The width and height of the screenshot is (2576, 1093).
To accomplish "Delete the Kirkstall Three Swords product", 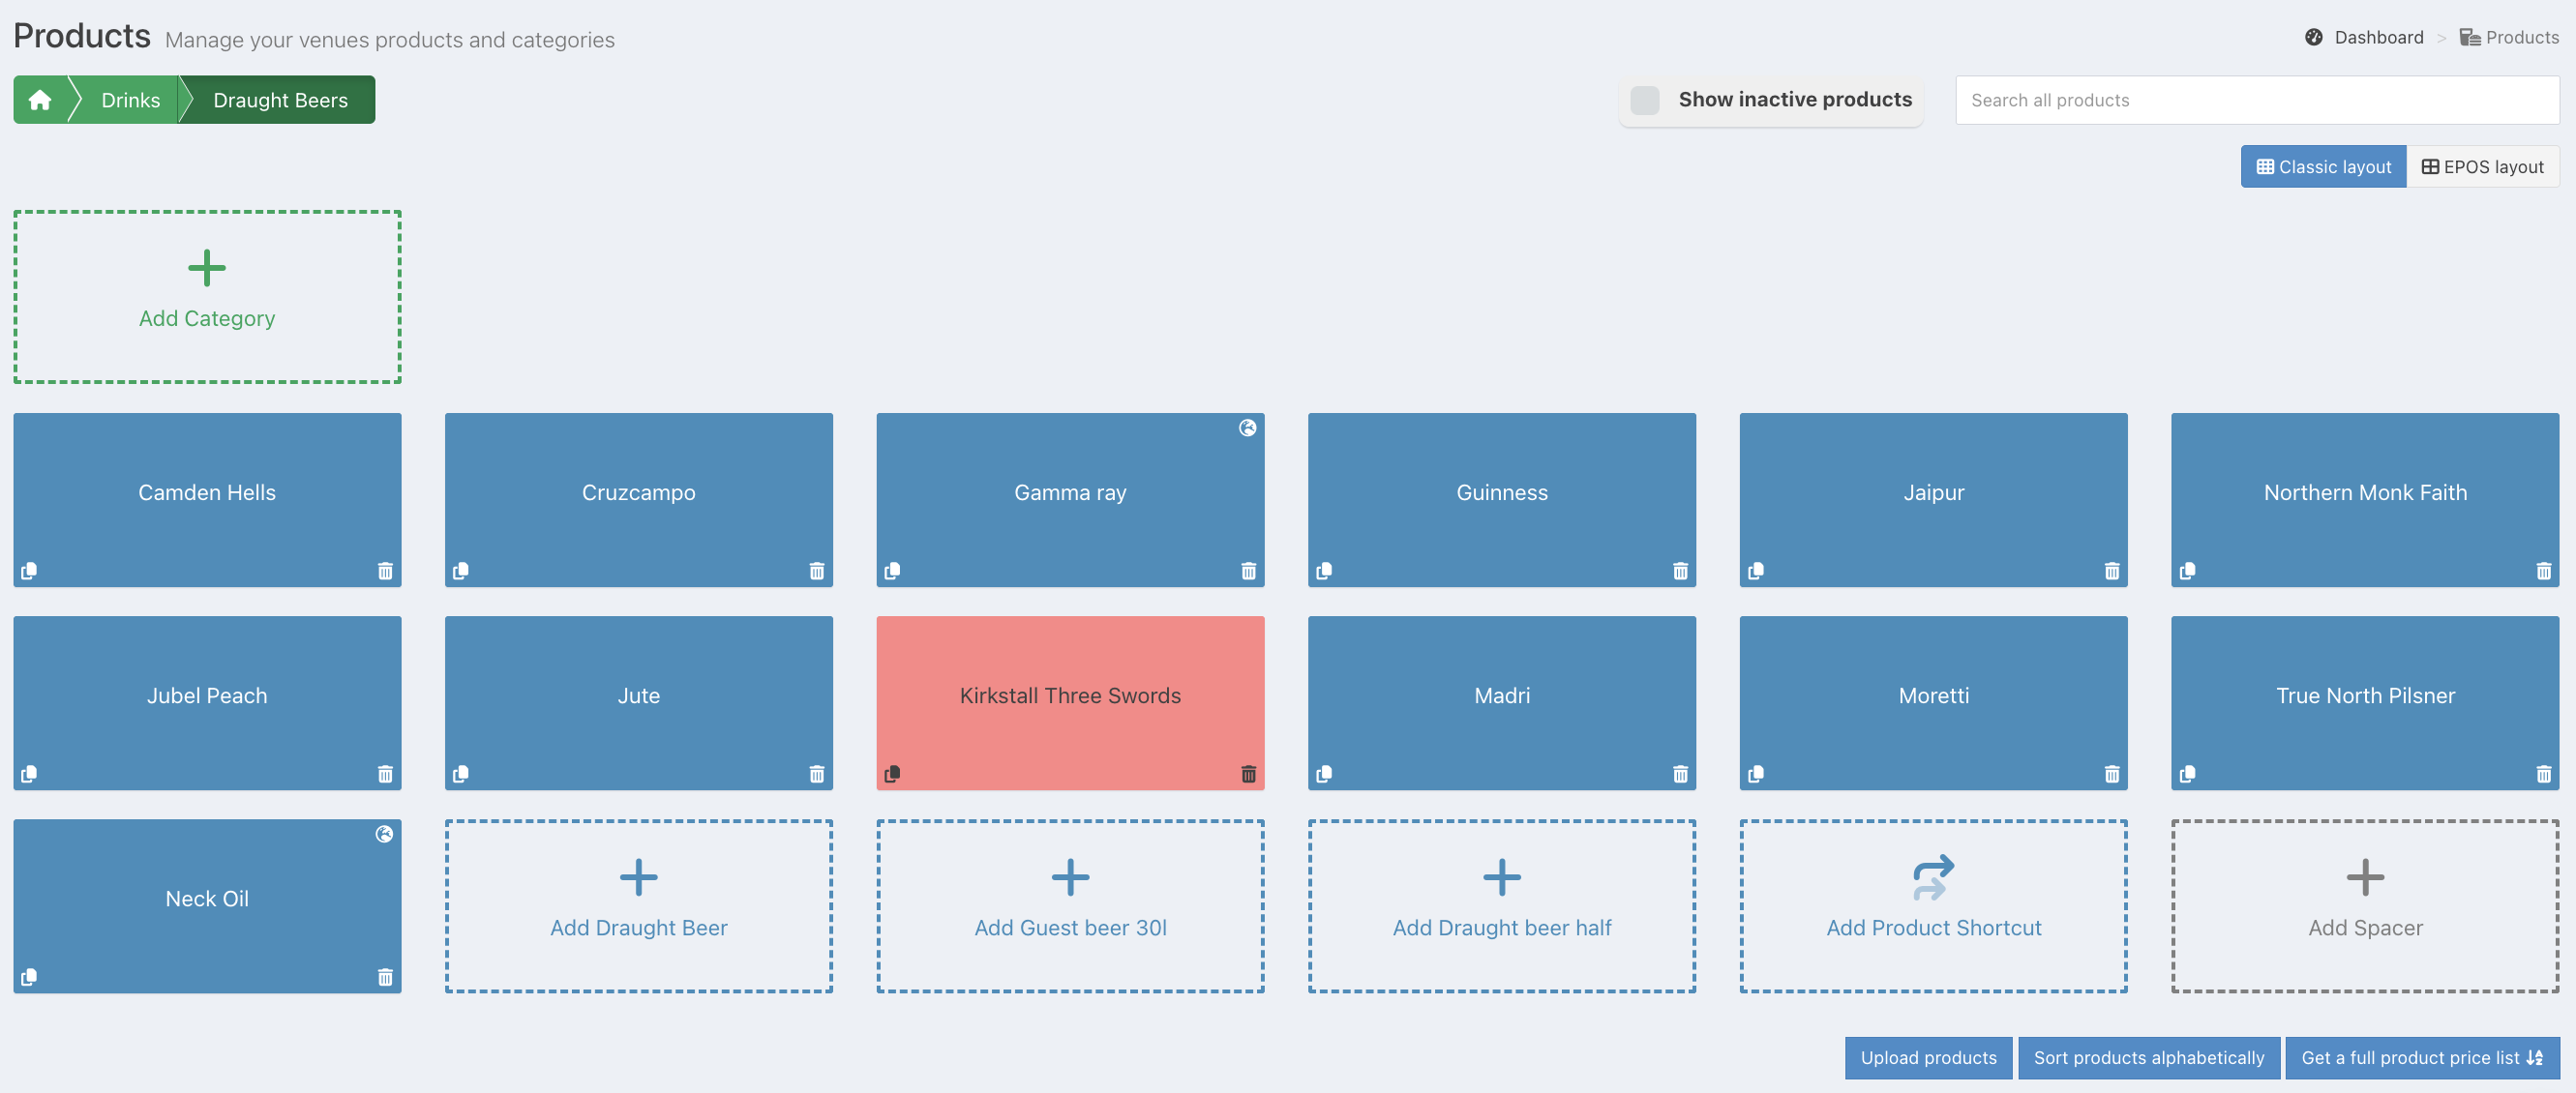I will pyautogui.click(x=1249, y=774).
